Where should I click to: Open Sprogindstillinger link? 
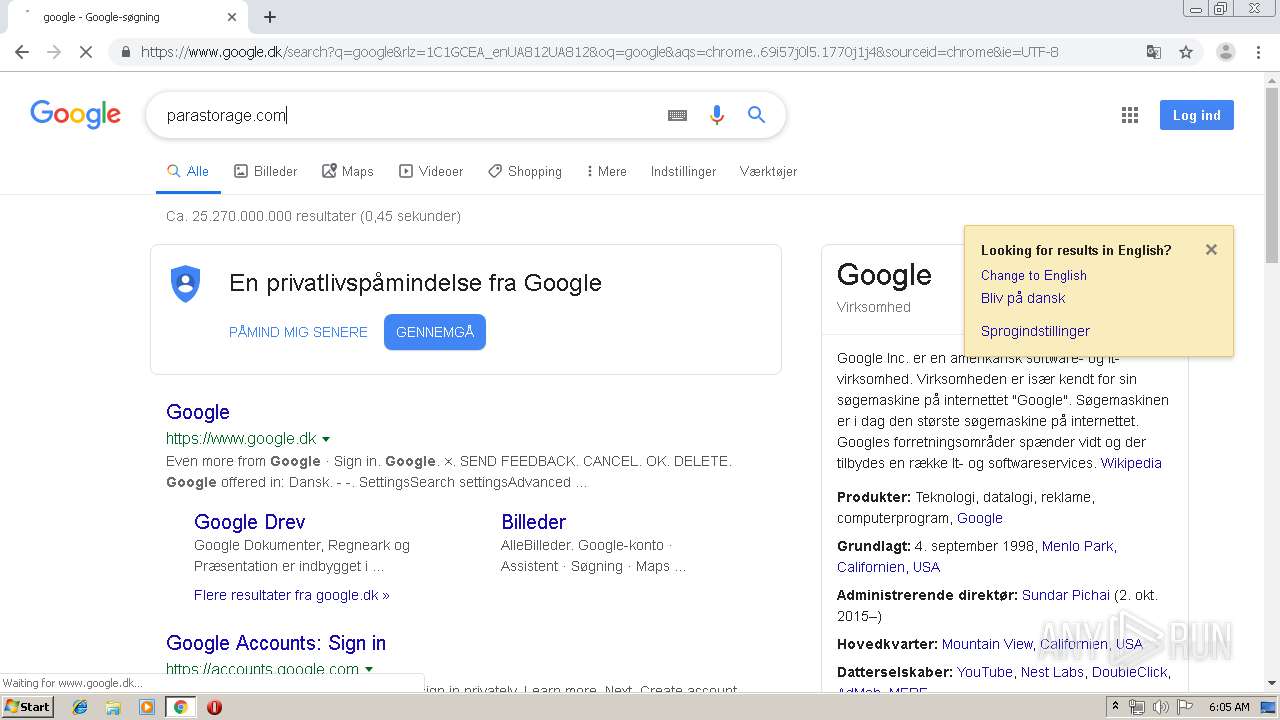coord(1035,331)
